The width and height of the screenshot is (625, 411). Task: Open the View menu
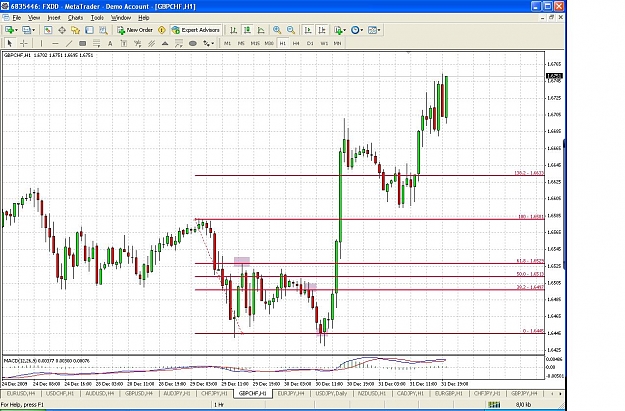pos(34,18)
